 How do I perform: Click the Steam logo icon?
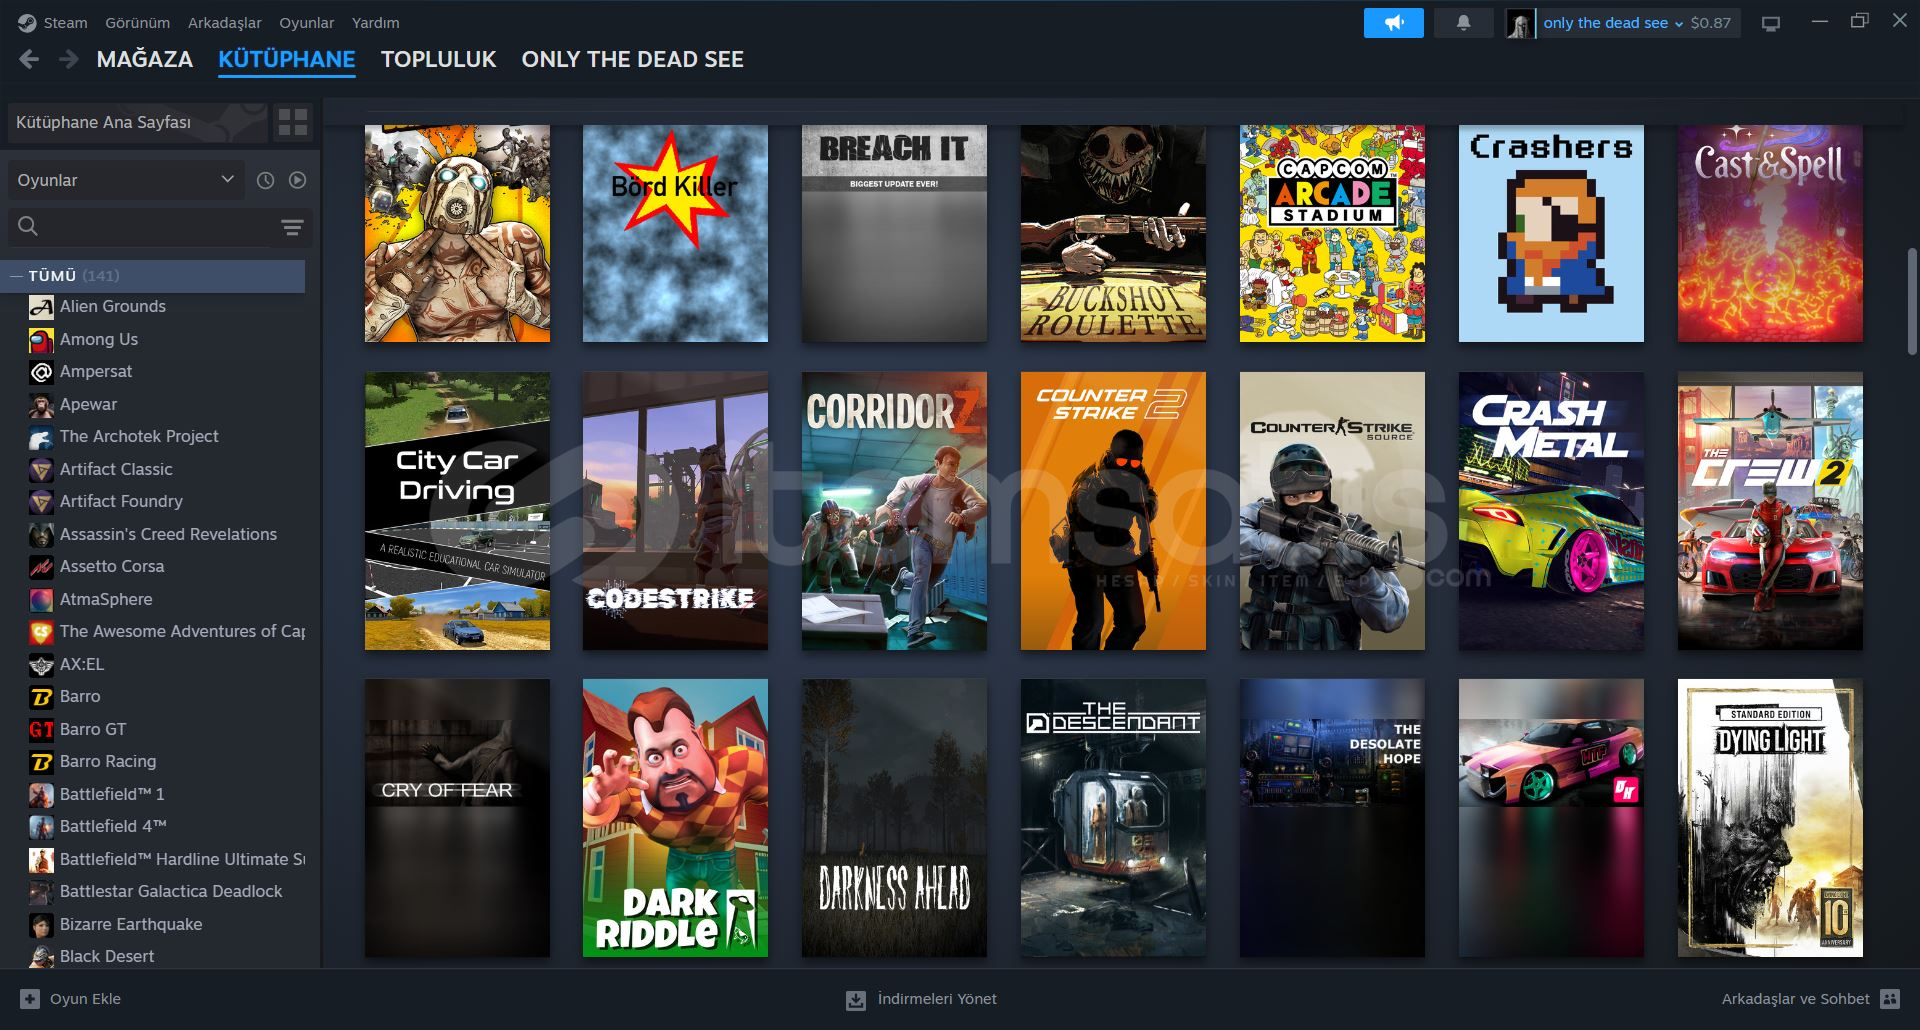[27, 23]
